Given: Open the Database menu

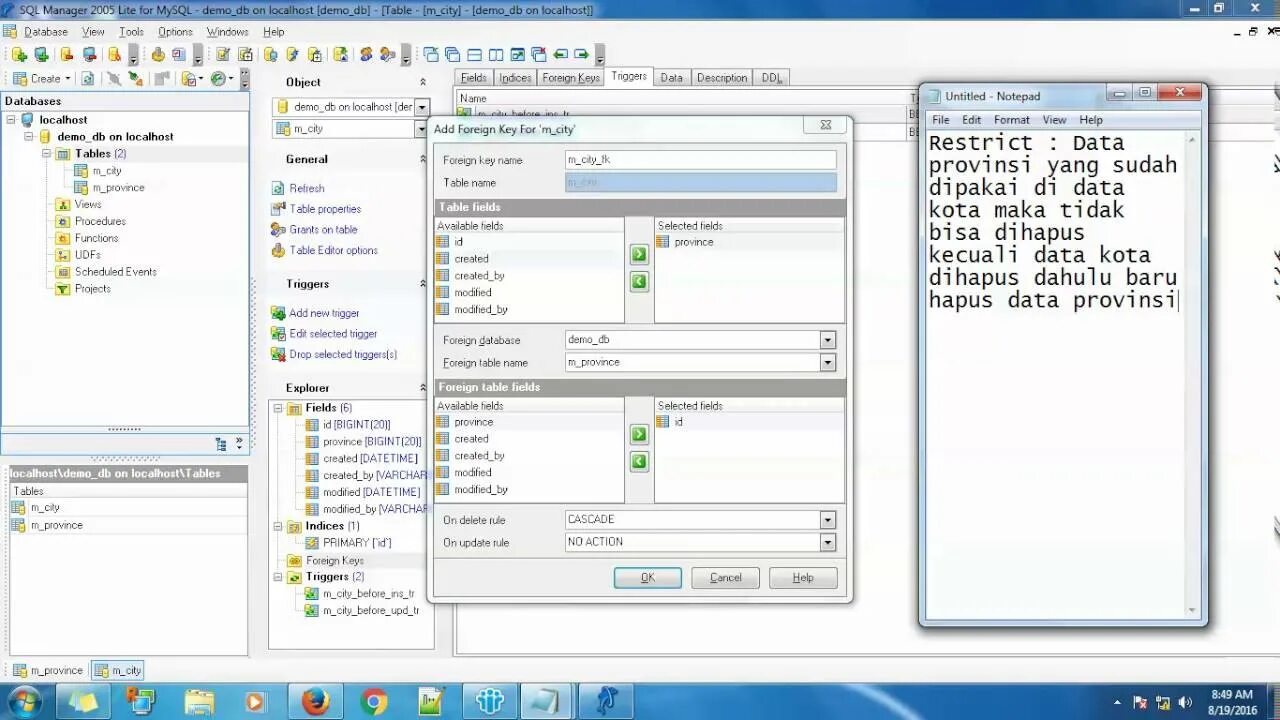Looking at the screenshot, I should coord(46,32).
